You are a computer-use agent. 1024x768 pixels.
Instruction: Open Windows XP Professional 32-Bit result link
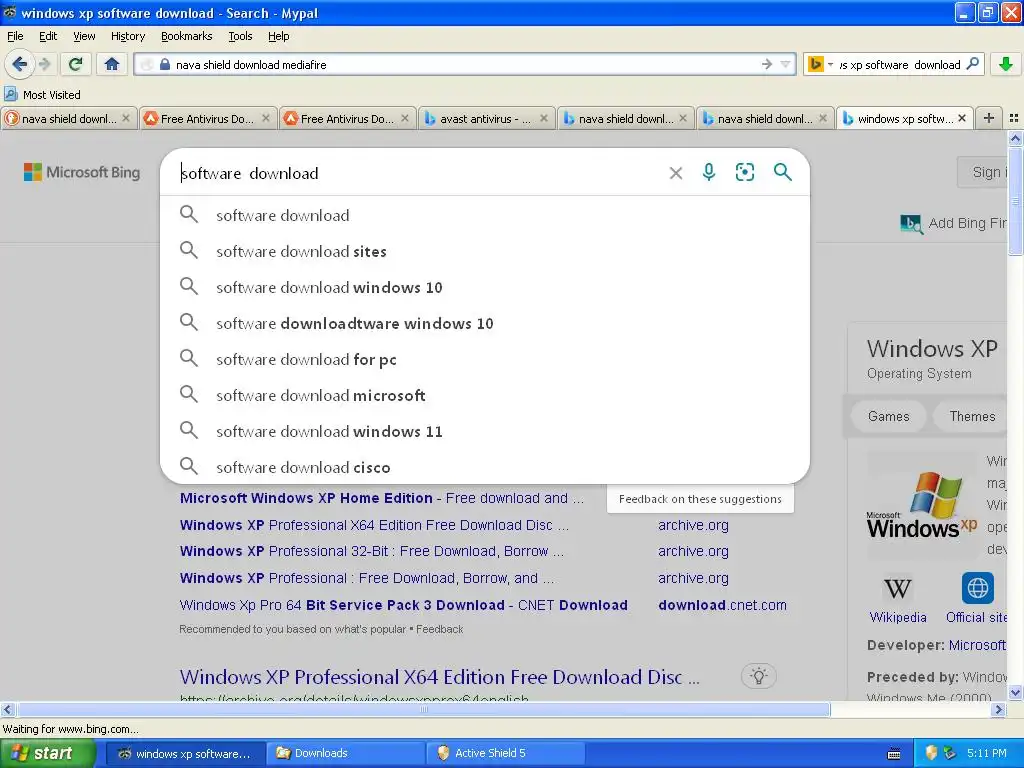[372, 551]
